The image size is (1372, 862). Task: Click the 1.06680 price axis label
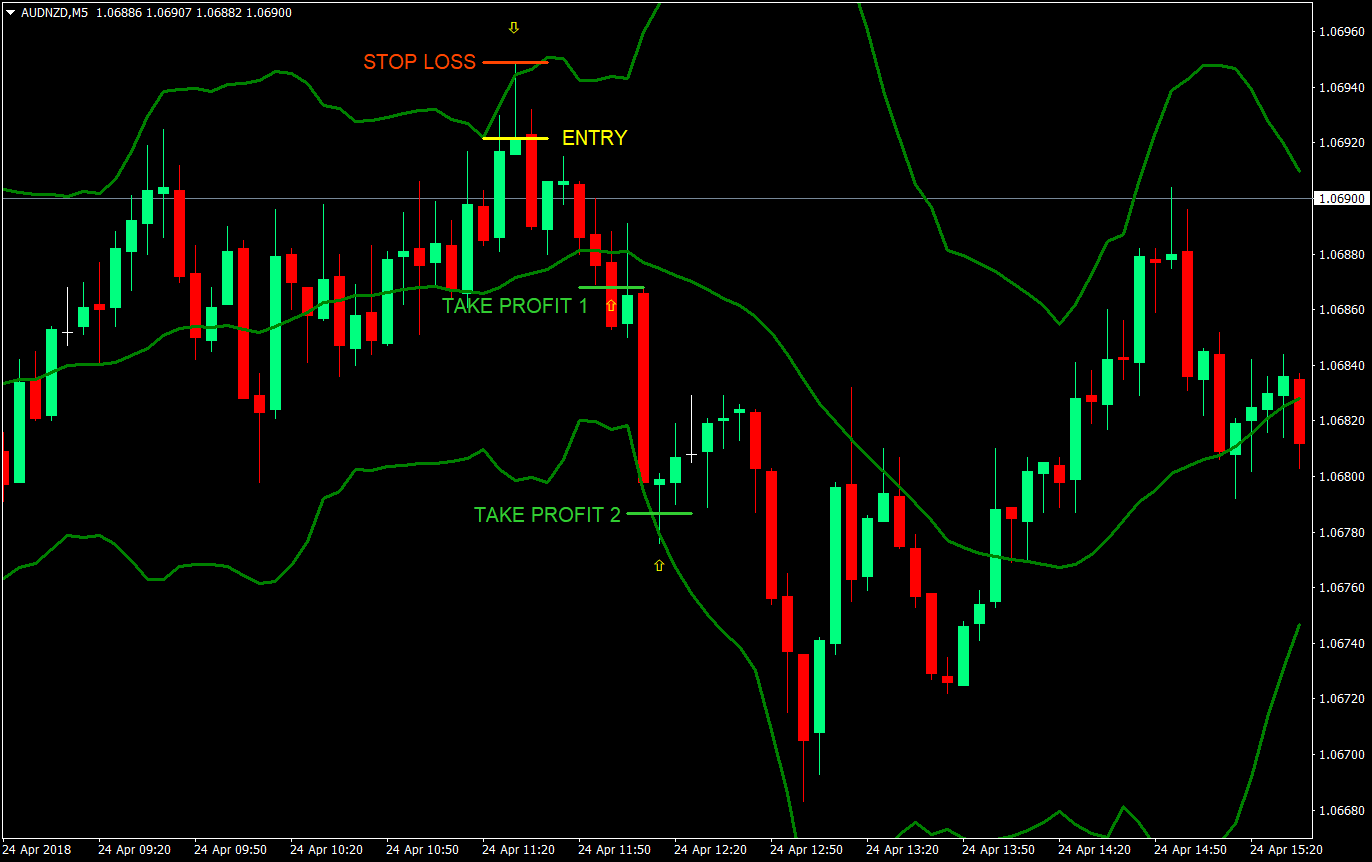(x=1341, y=809)
